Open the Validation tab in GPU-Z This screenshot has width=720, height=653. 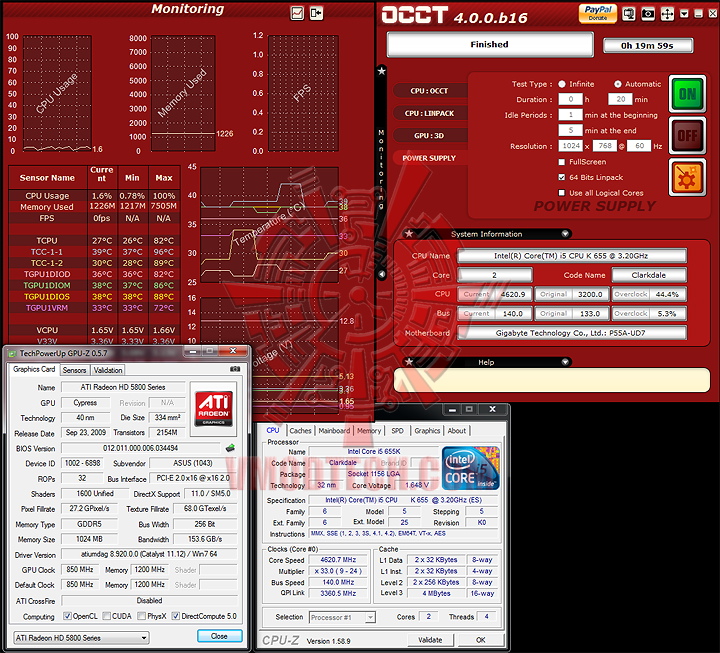point(108,370)
